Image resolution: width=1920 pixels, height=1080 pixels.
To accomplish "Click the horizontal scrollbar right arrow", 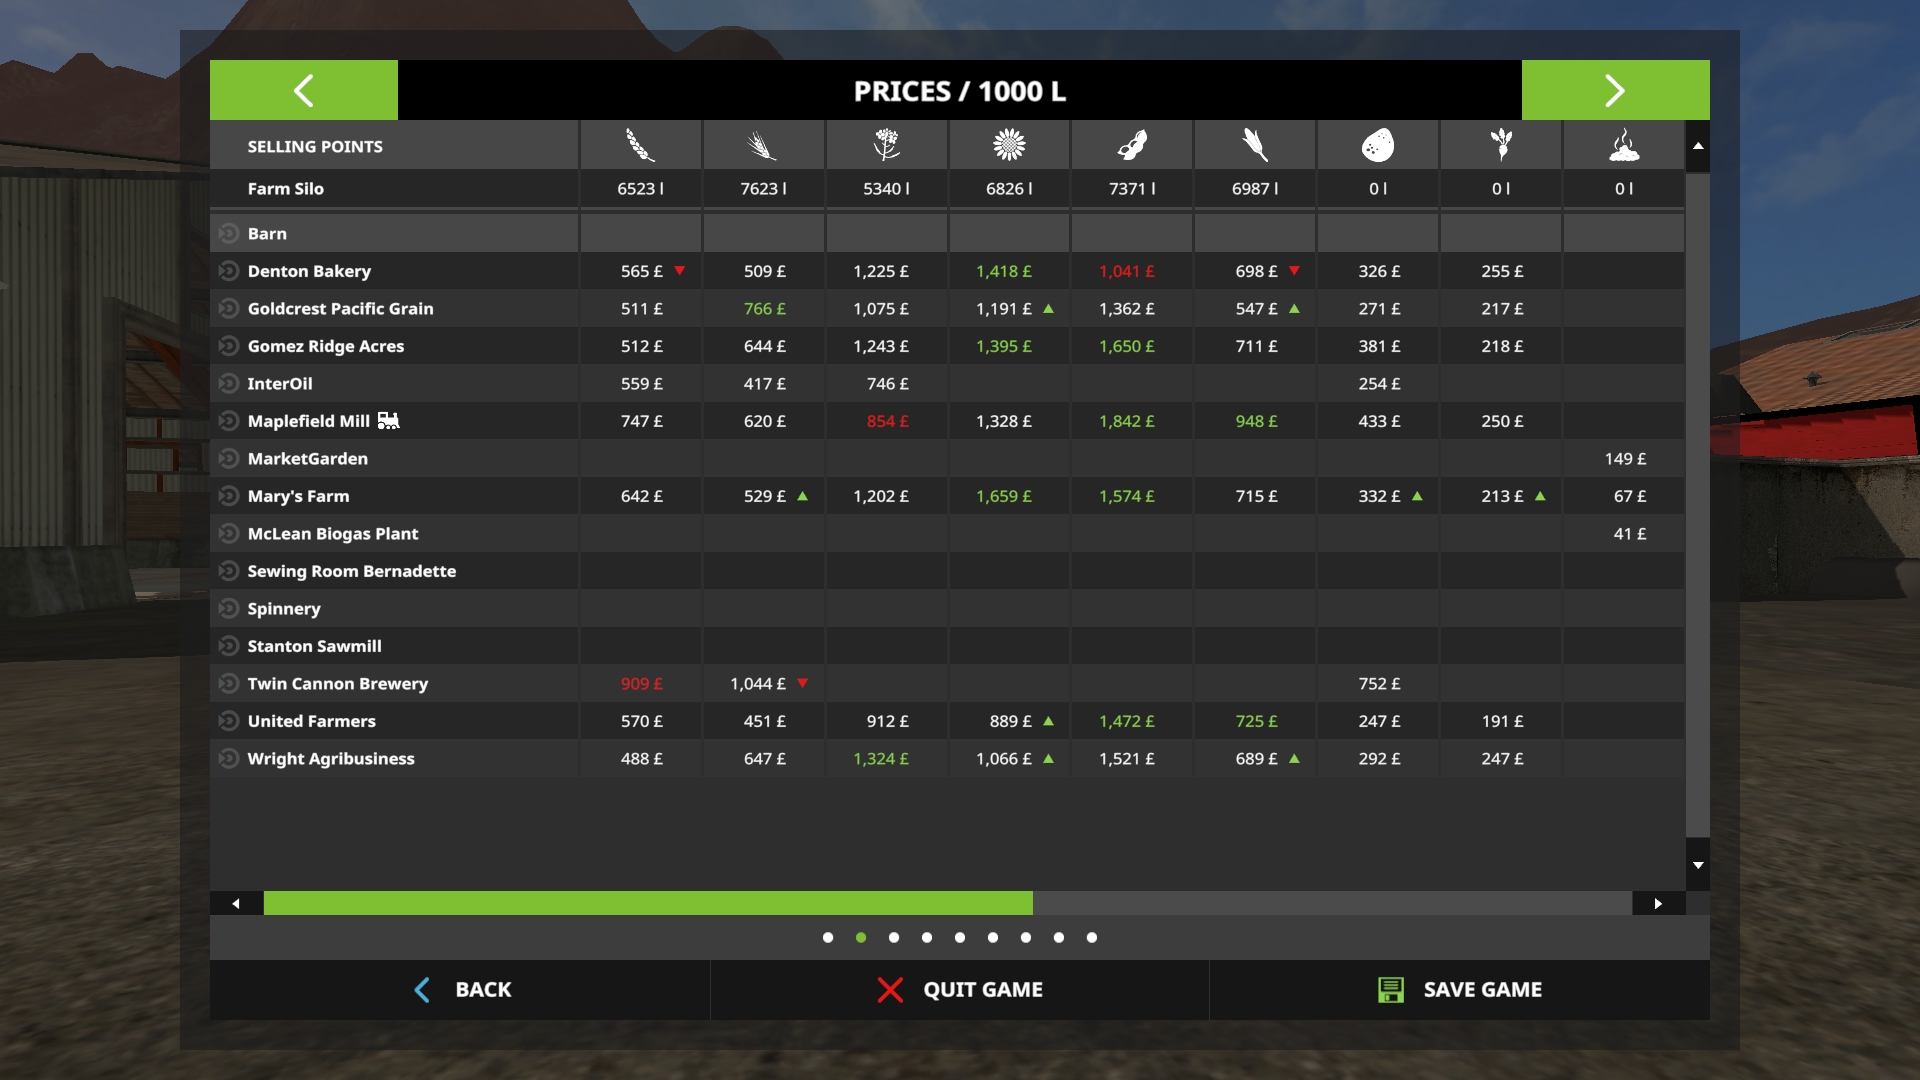I will tap(1658, 903).
